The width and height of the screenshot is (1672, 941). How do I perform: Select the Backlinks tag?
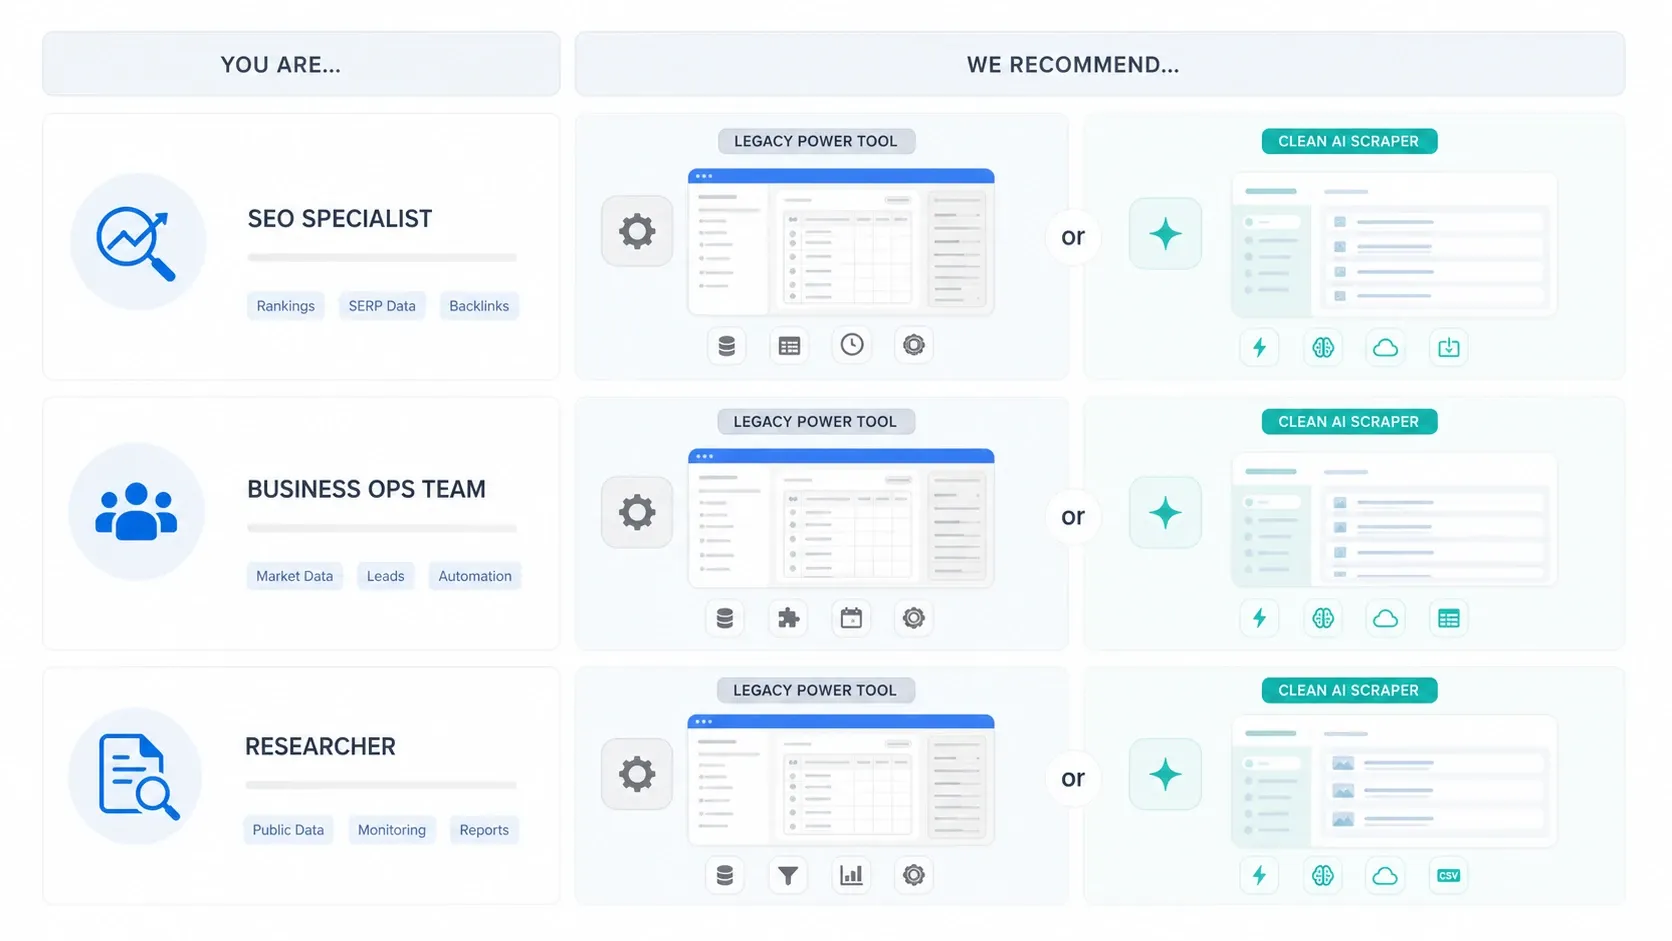click(x=479, y=306)
